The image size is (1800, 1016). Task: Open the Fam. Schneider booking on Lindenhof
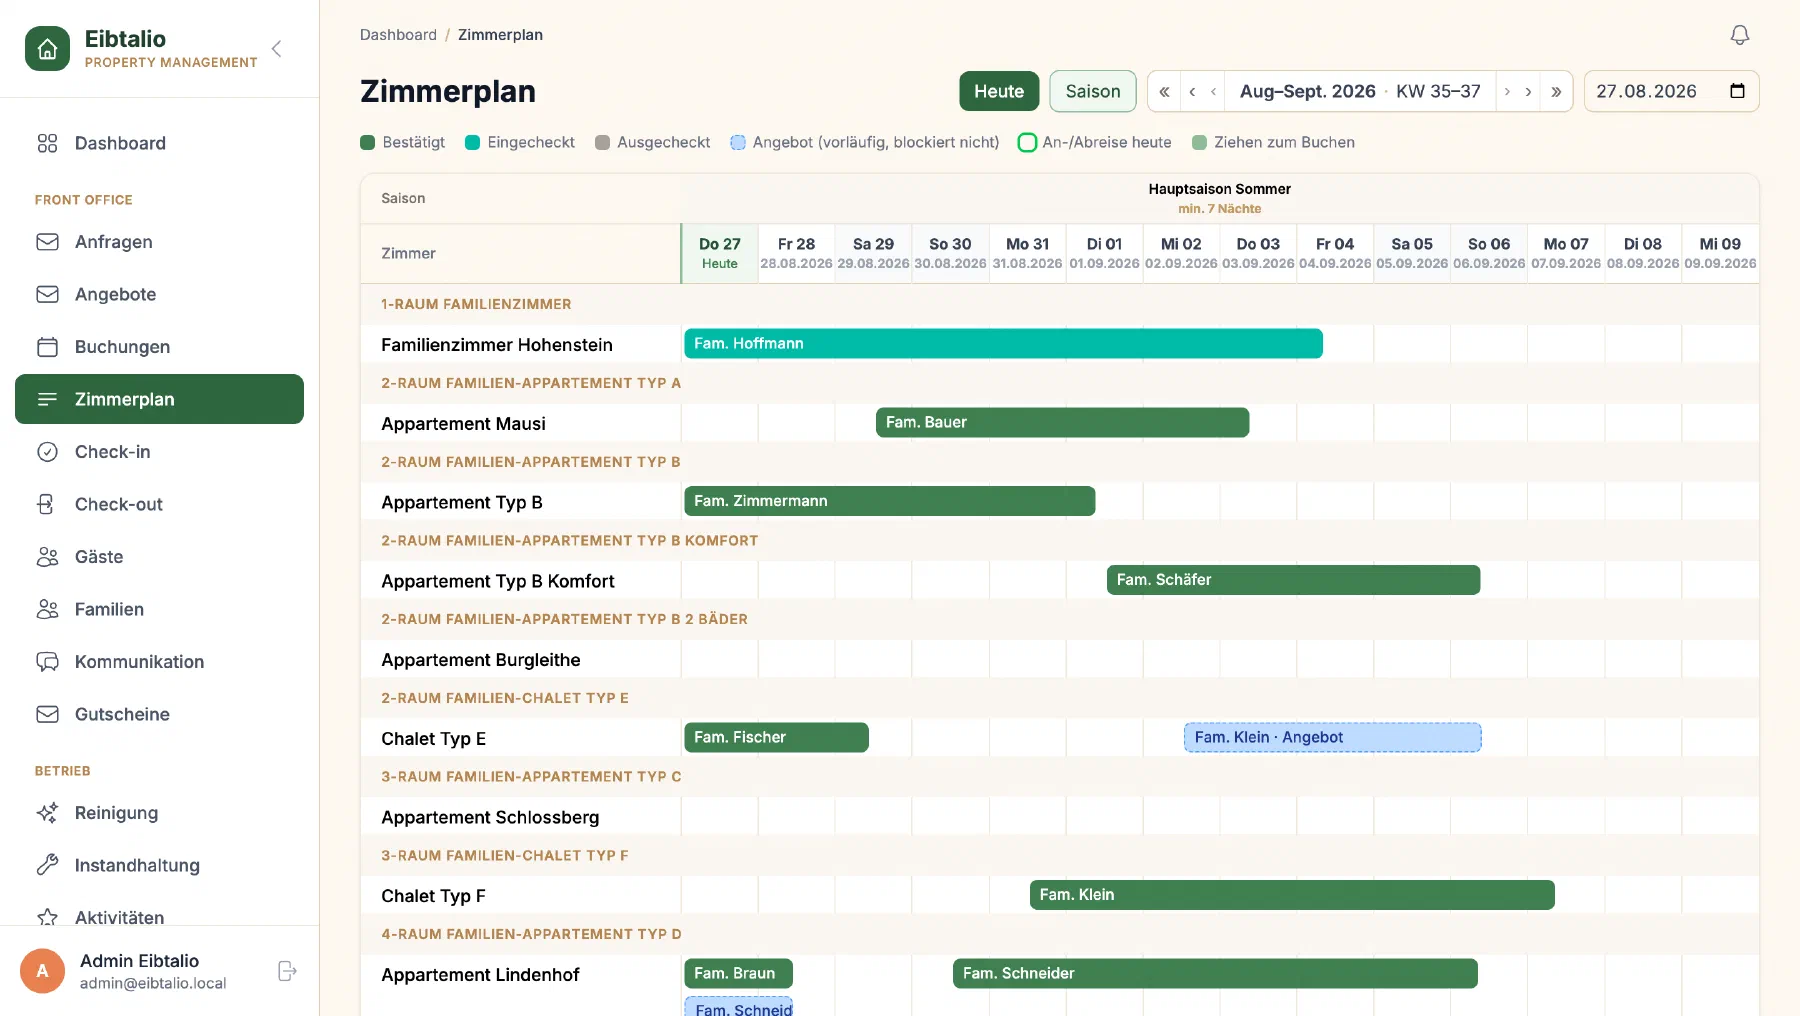(x=1215, y=973)
